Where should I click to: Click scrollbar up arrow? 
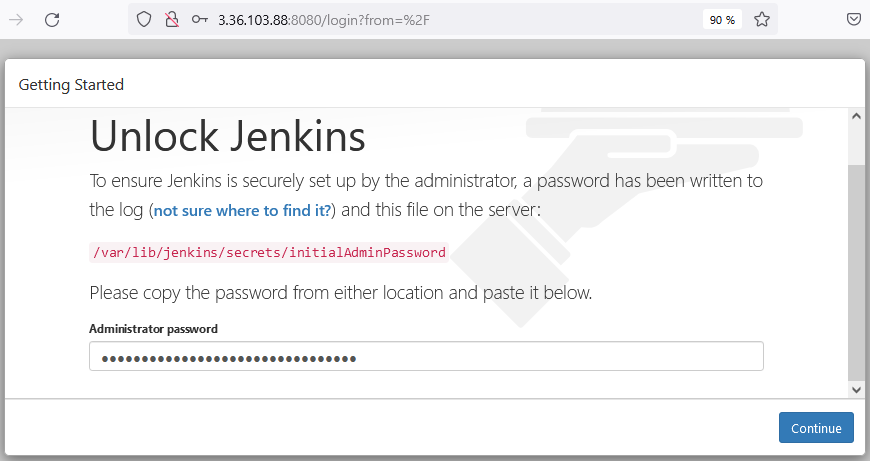(x=856, y=116)
